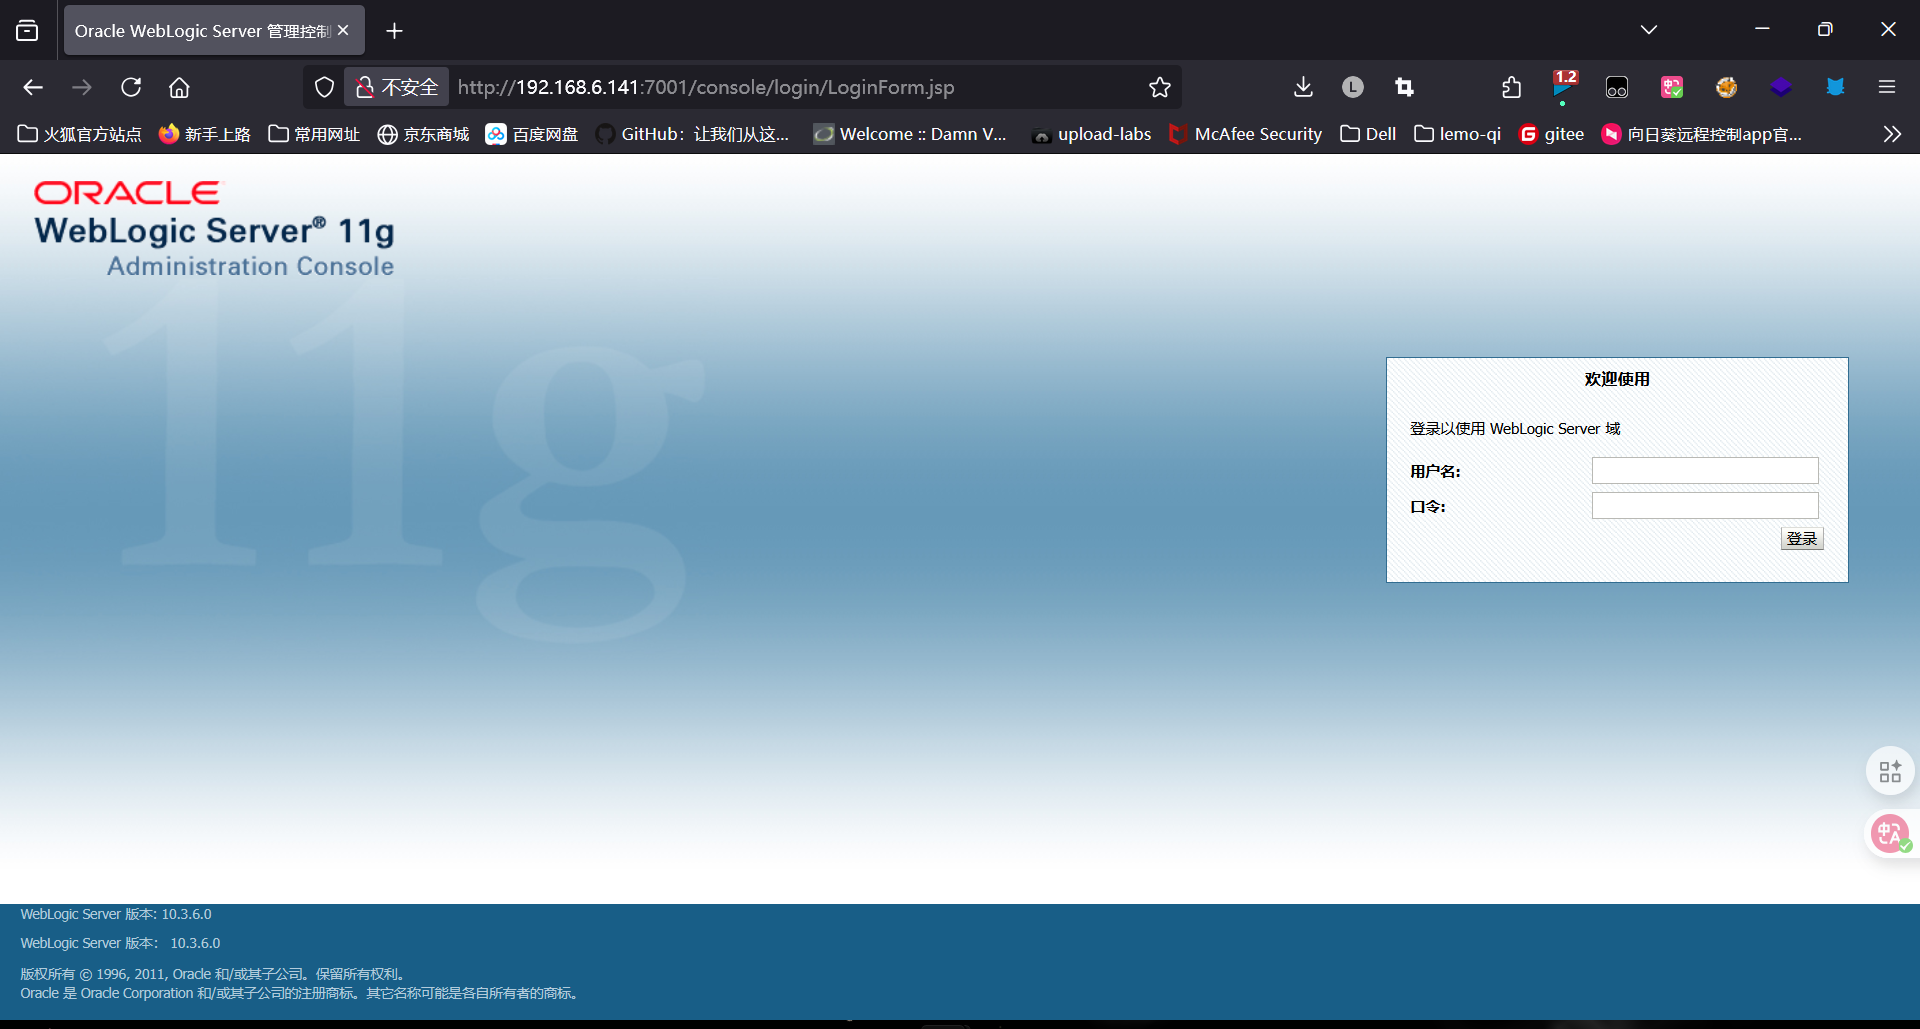This screenshot has width=1920, height=1029.
Task: Click the browser forward arrow
Action: (x=82, y=87)
